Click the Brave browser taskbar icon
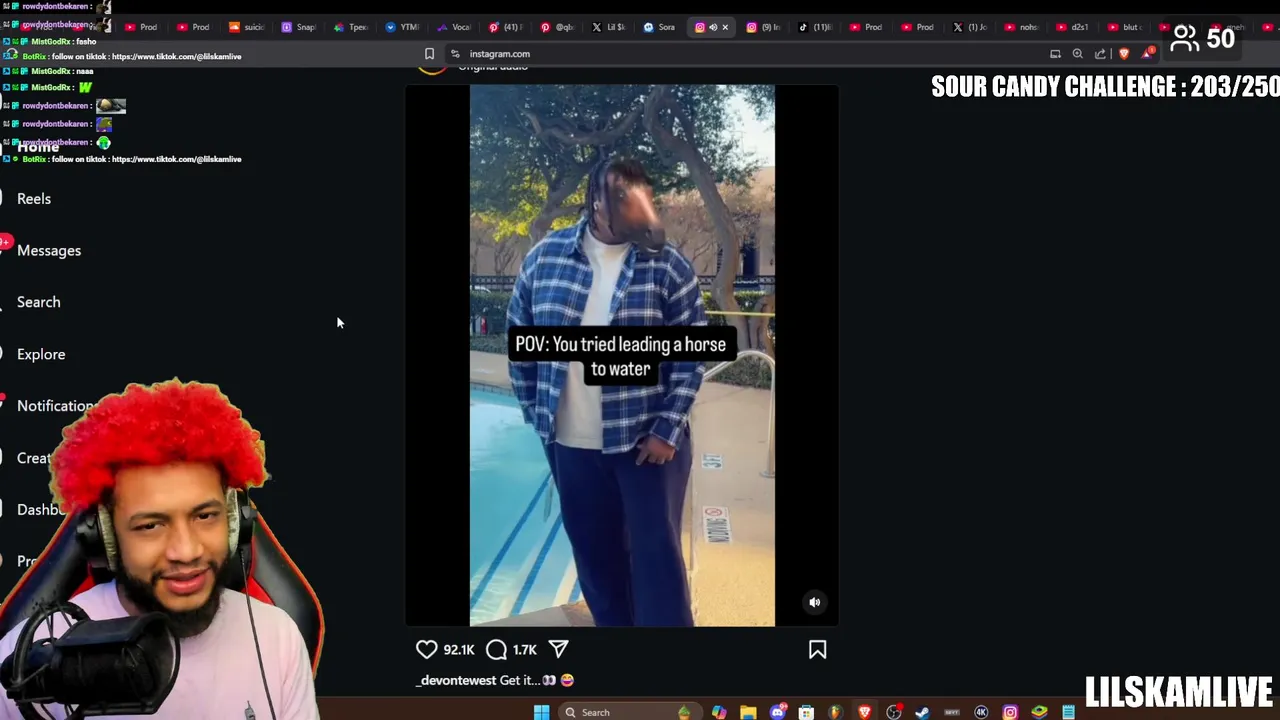 pyautogui.click(x=865, y=712)
